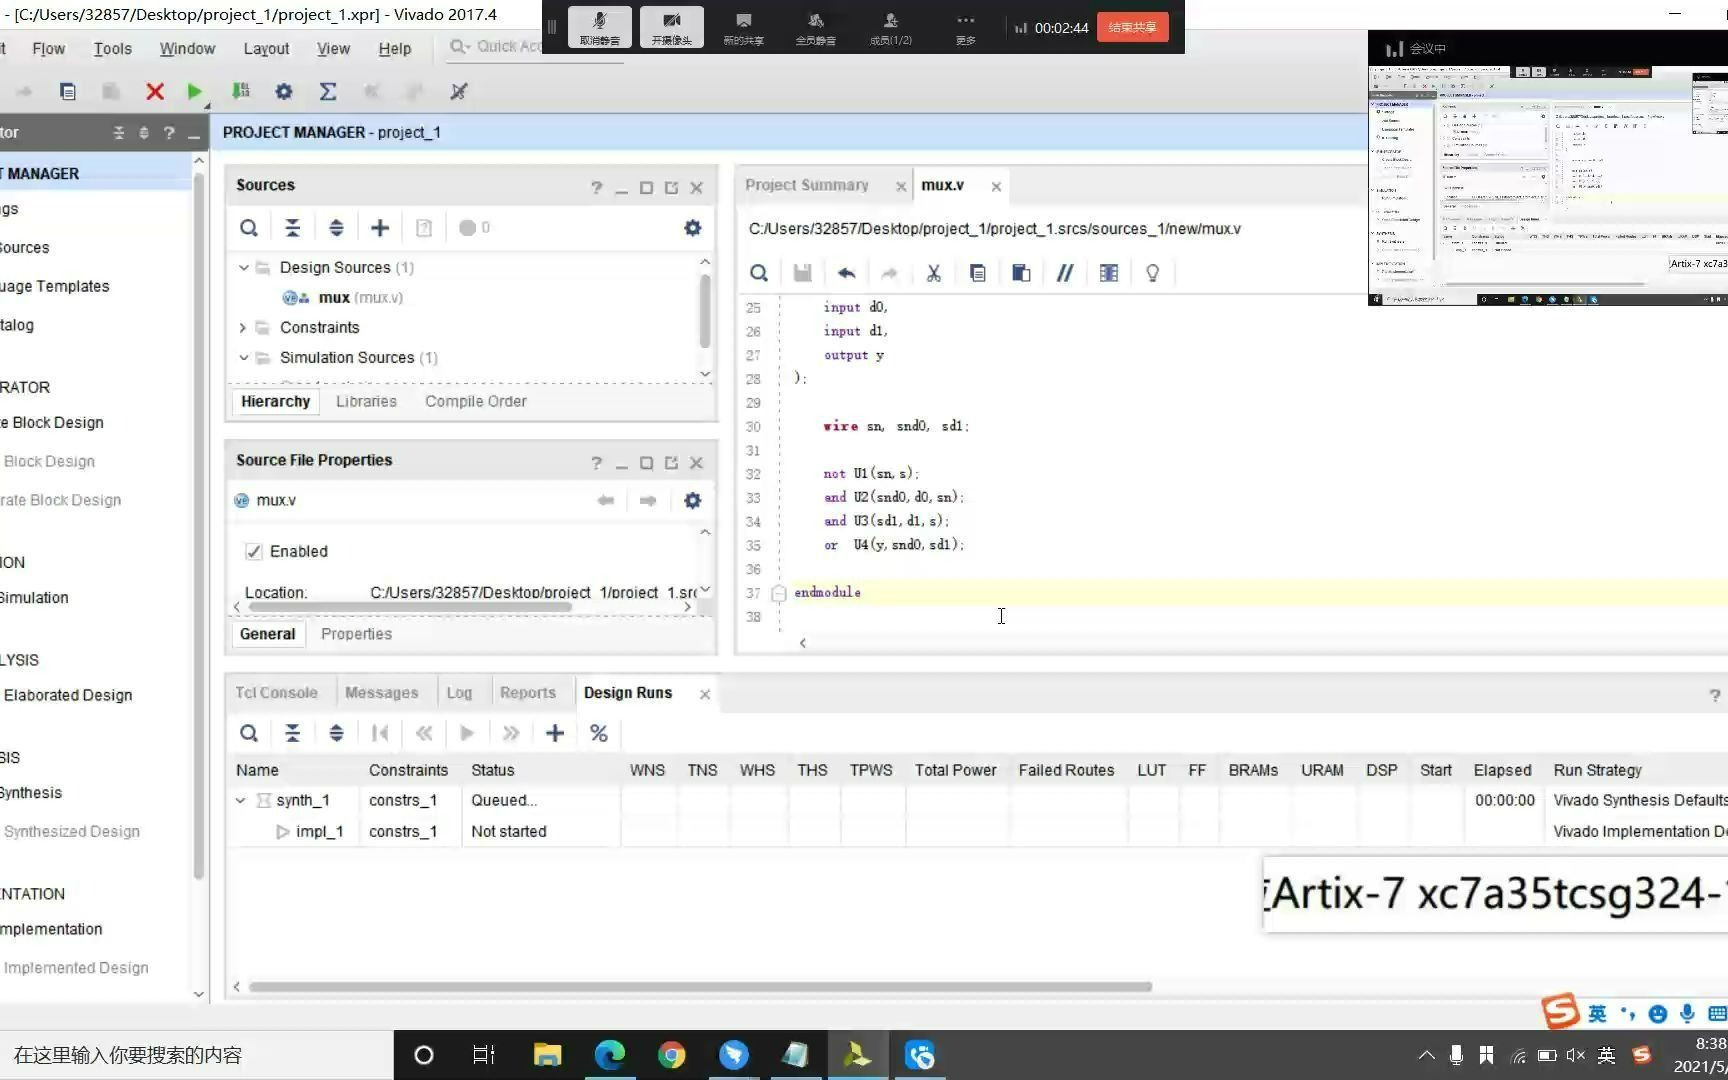Click the column selection mode icon in editor
This screenshot has width=1728, height=1080.
coord(1109,273)
